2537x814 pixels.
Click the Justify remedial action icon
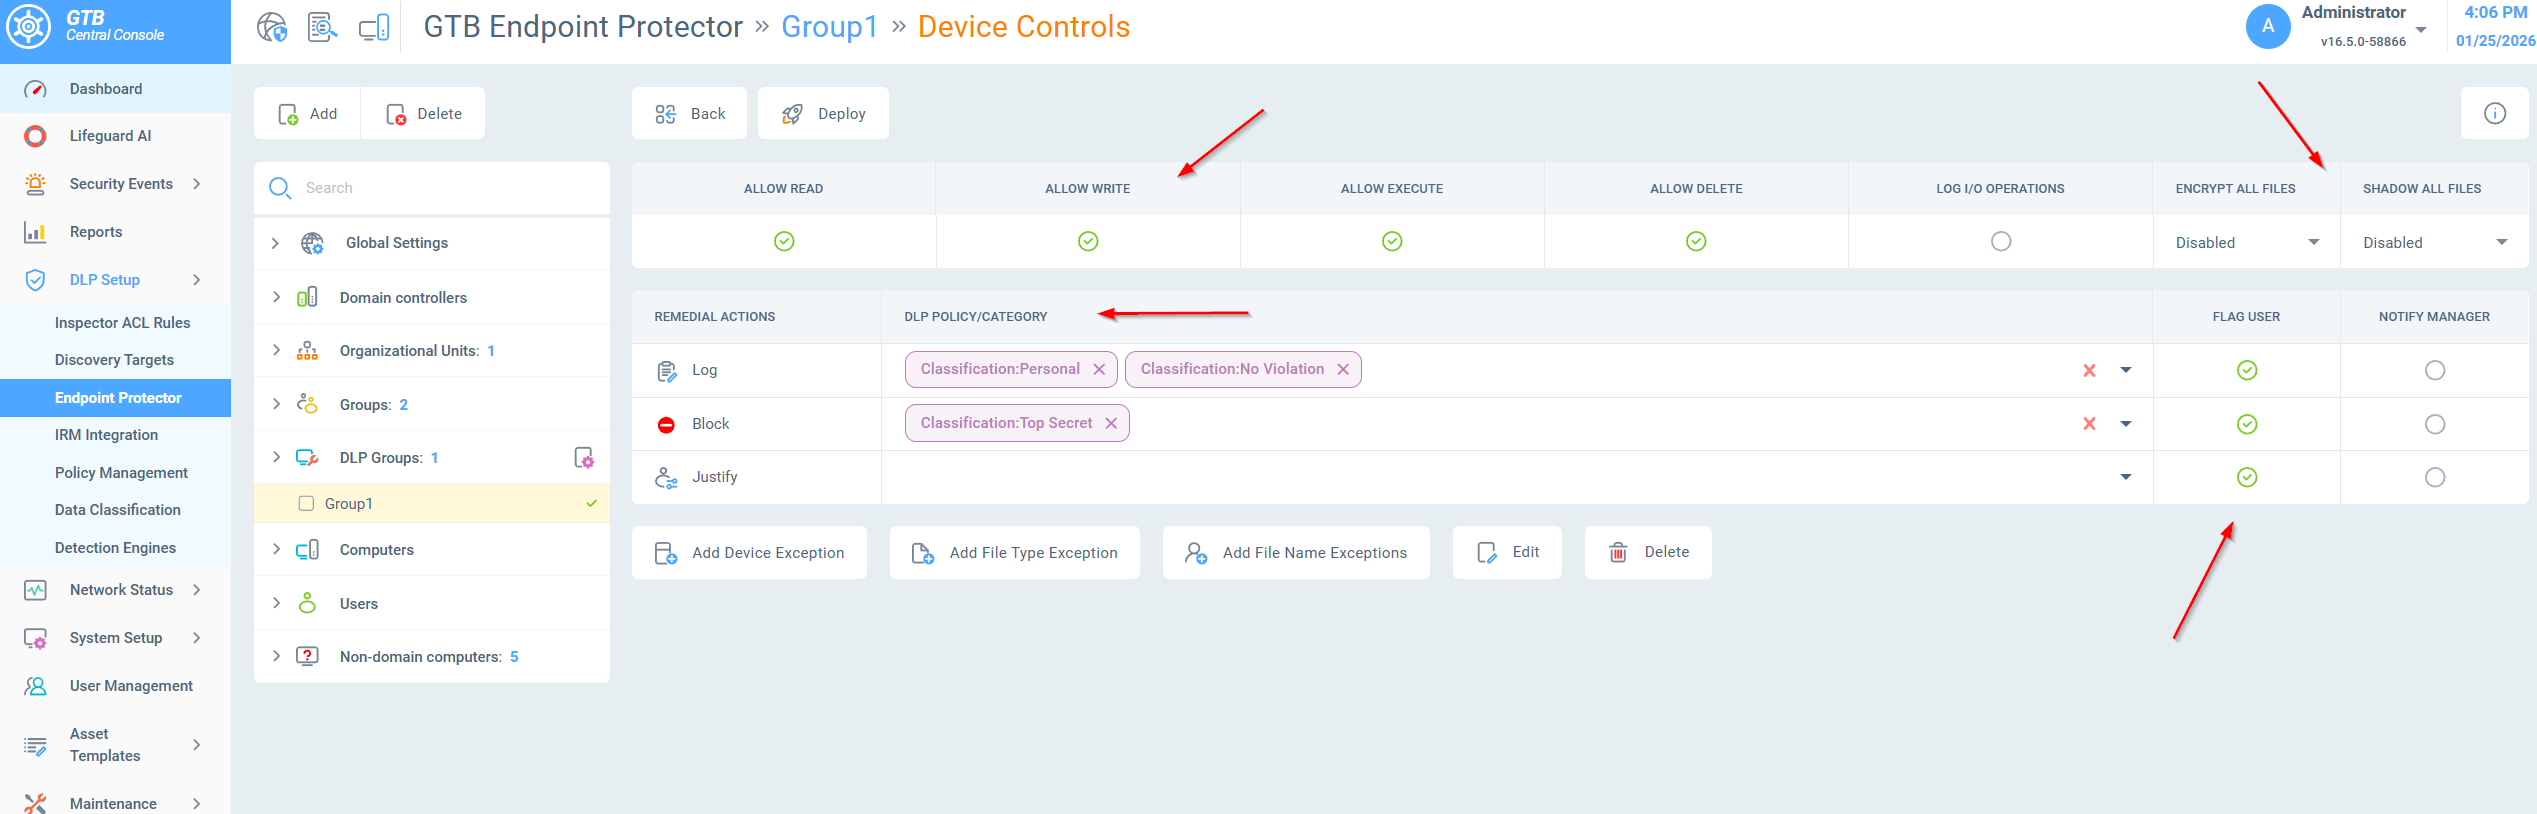pyautogui.click(x=666, y=477)
